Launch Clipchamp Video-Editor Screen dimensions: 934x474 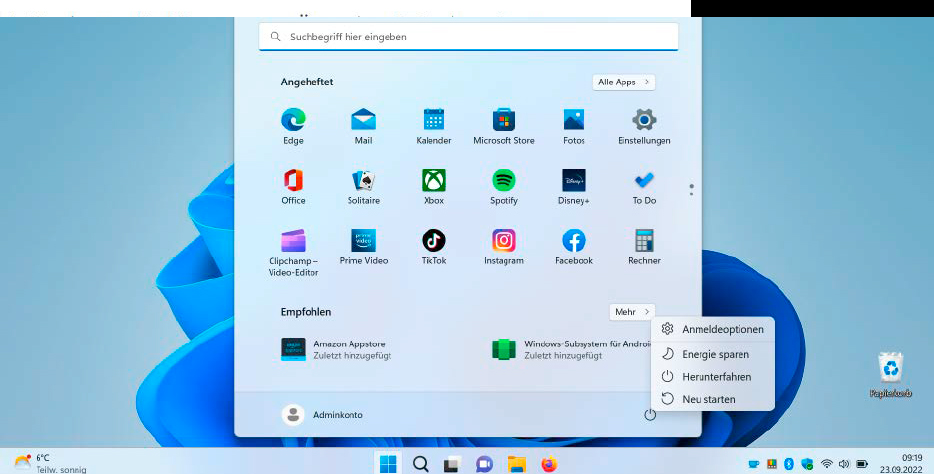pyautogui.click(x=293, y=242)
